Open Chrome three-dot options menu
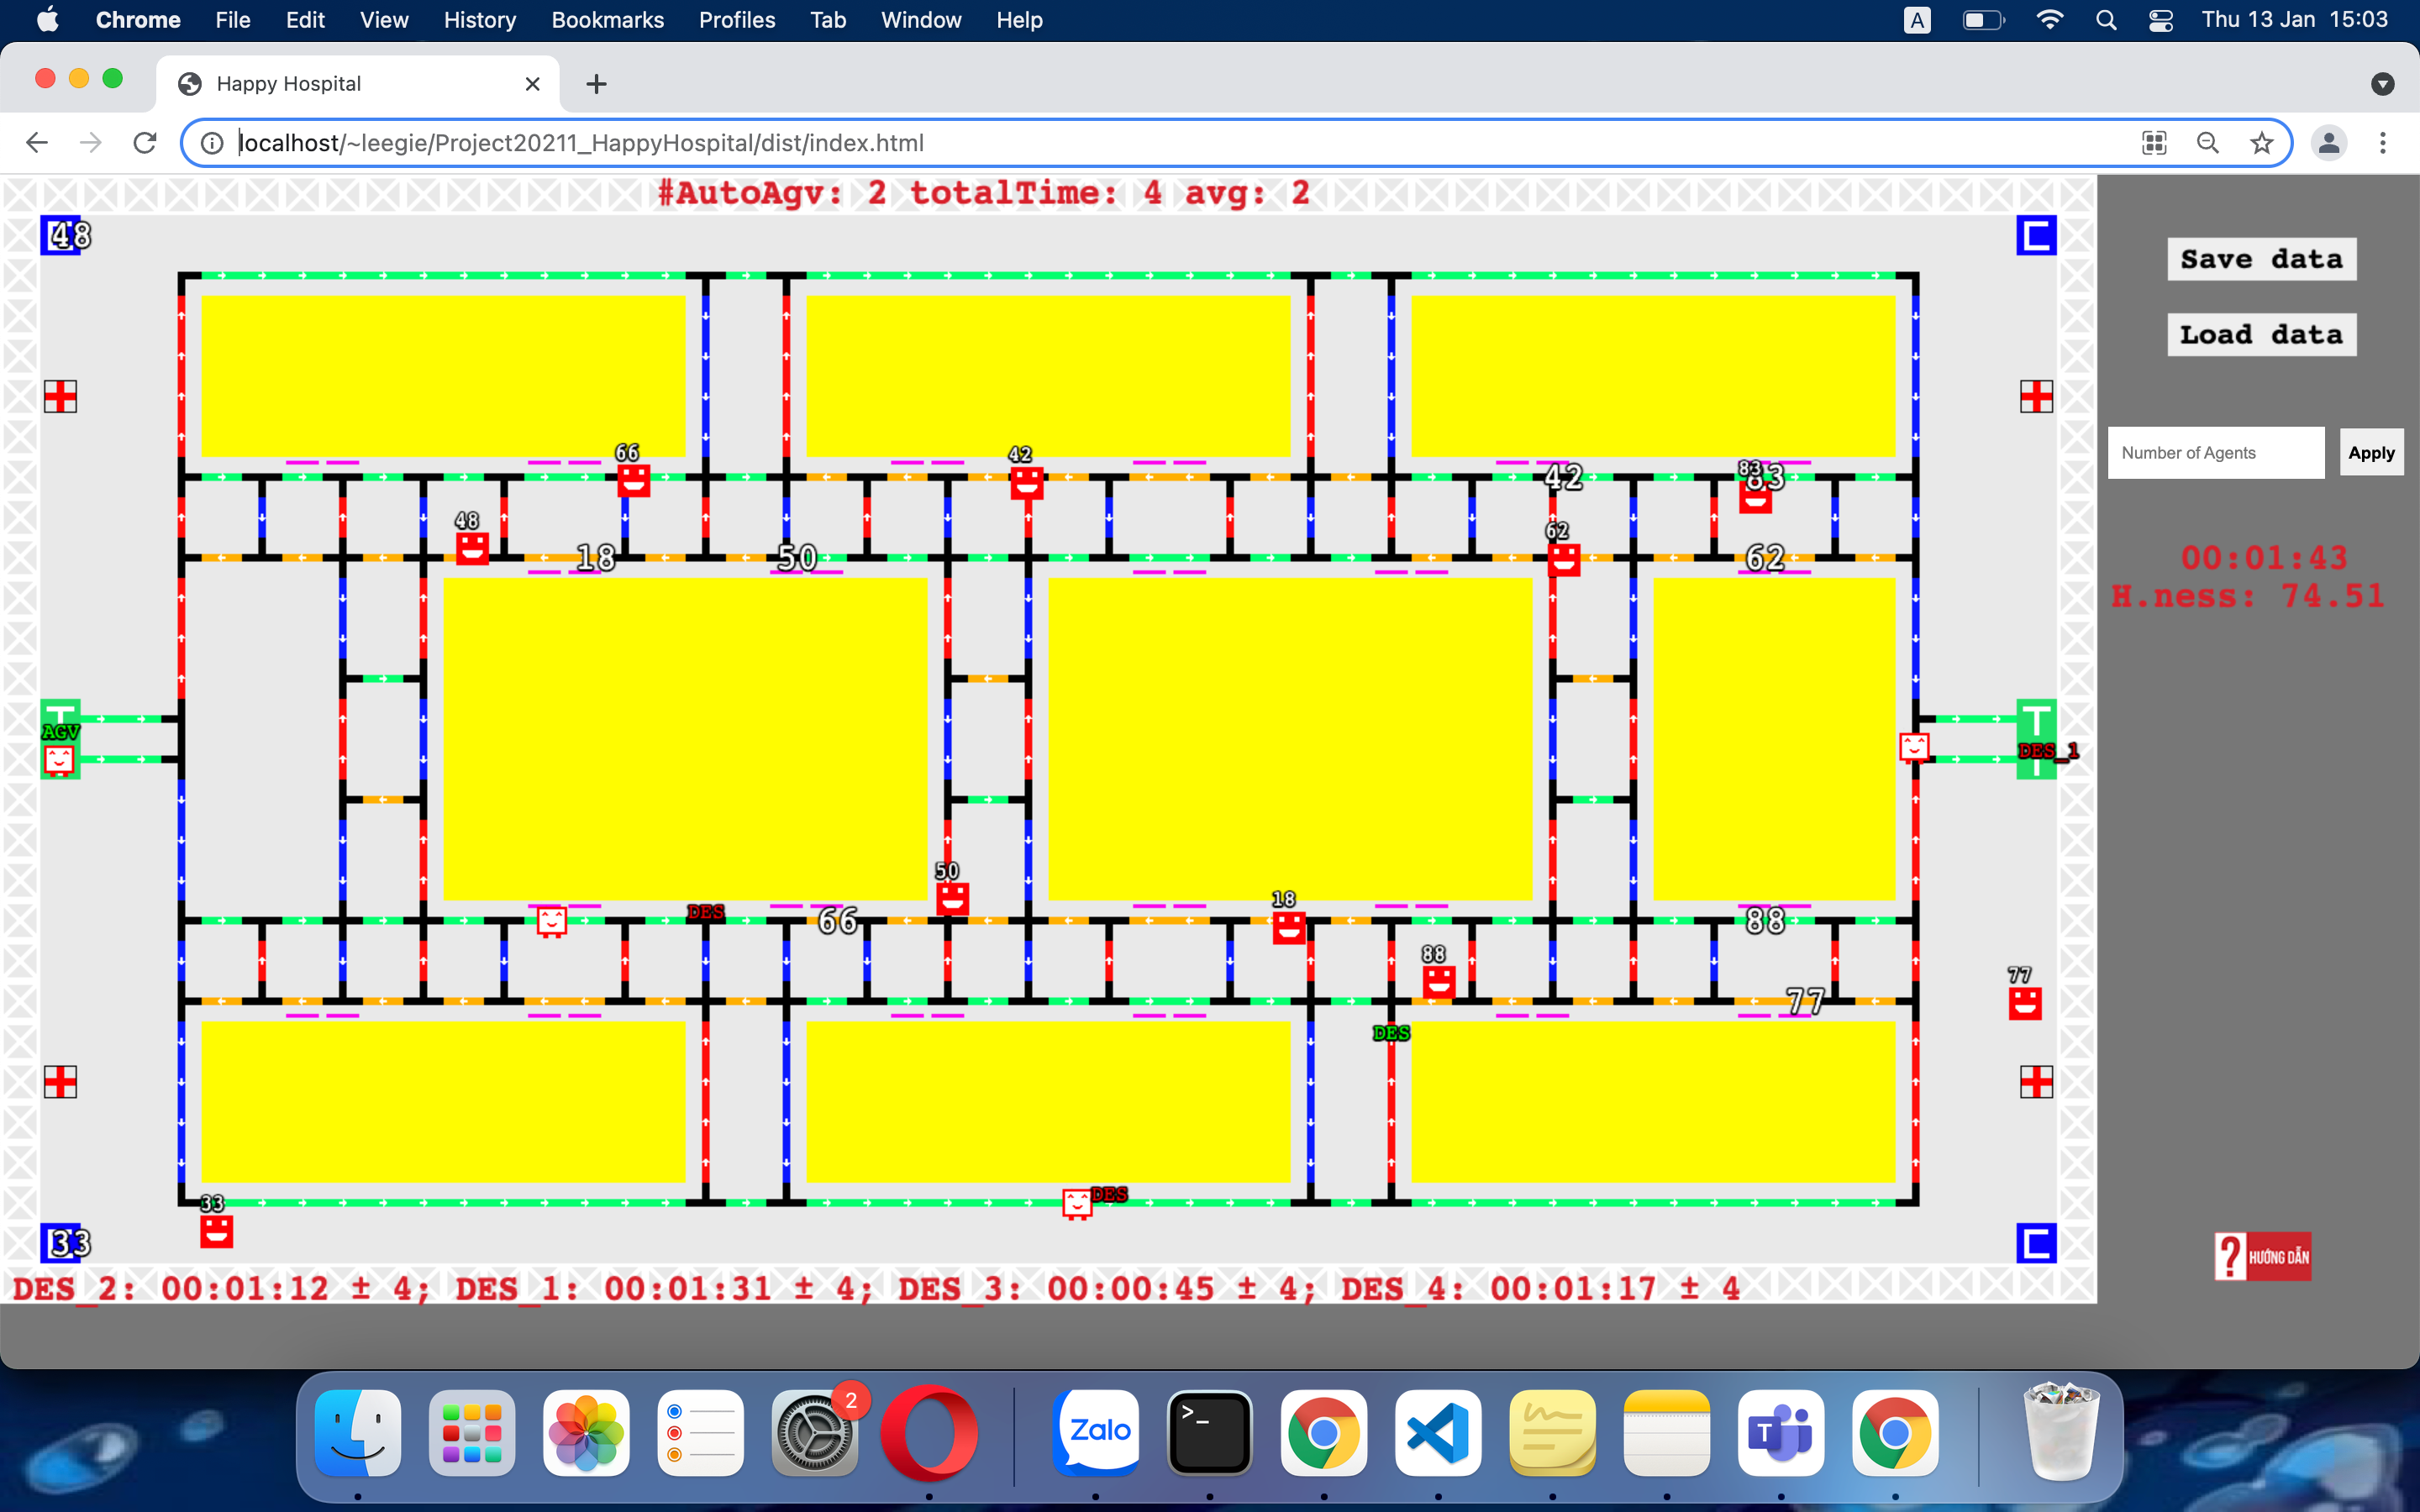This screenshot has height=1512, width=2420. 2382,143
